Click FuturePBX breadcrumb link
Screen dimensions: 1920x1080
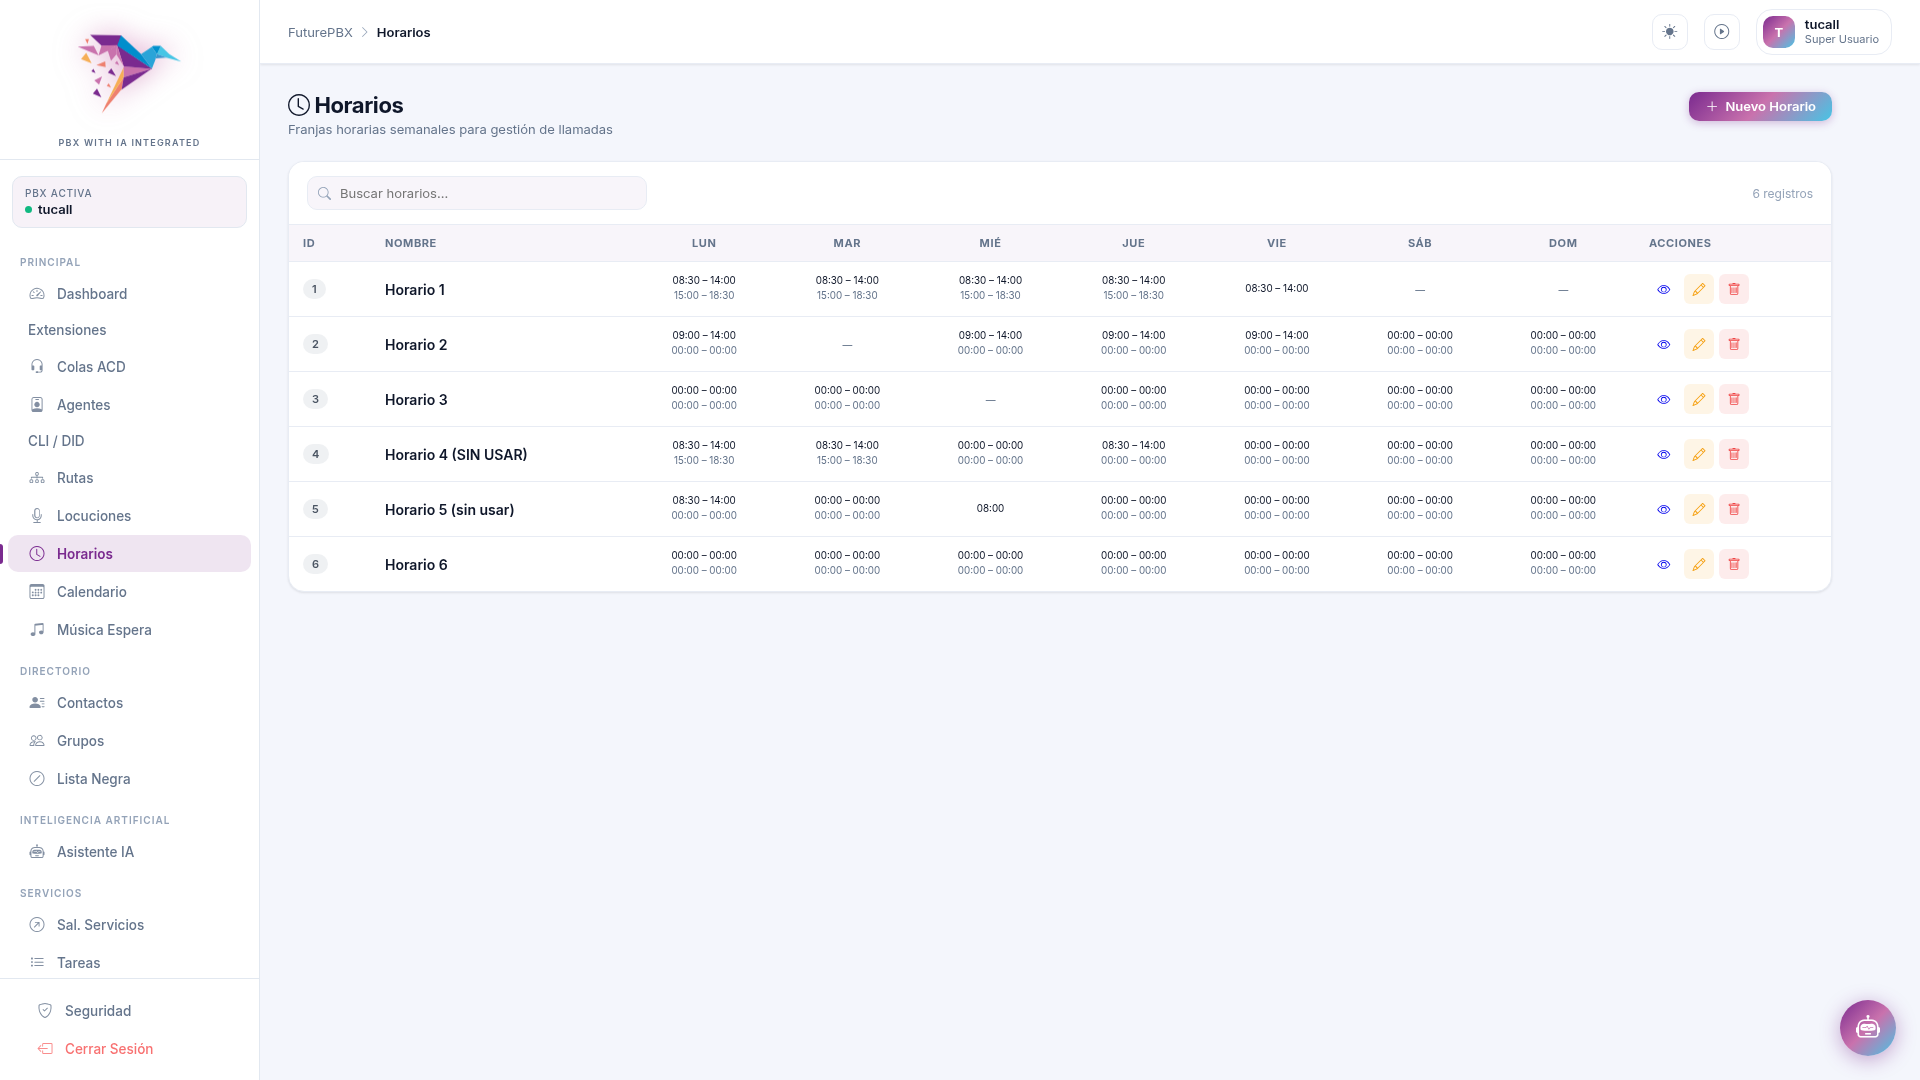pos(320,32)
